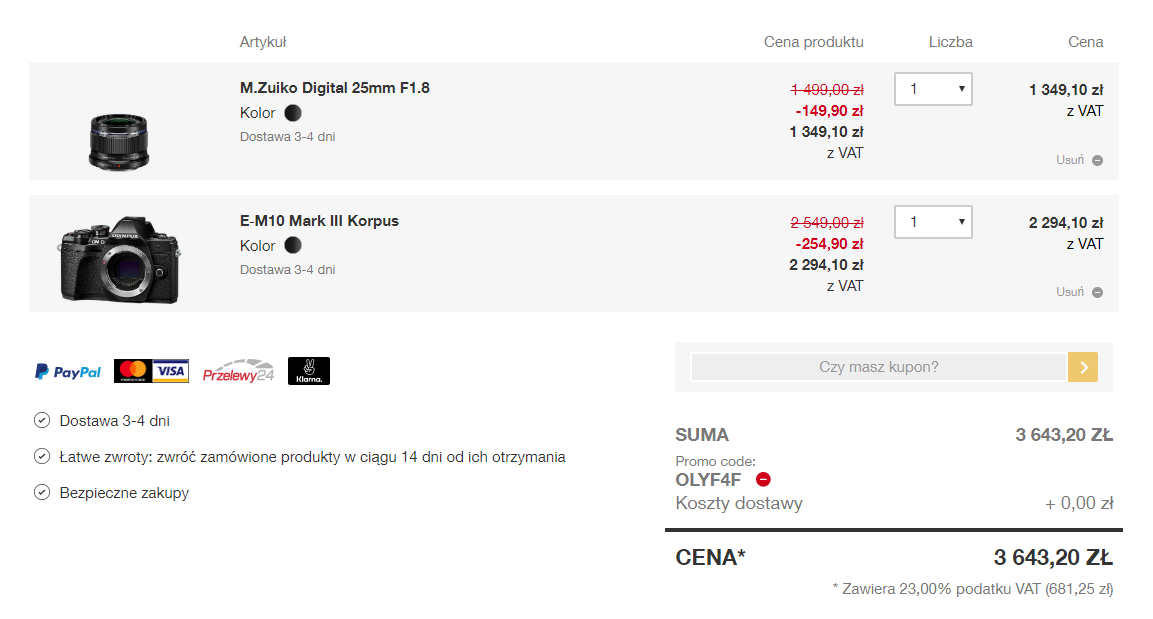This screenshot has width=1153, height=619.
Task: Click the Przelewy24 payment logo
Action: point(238,372)
